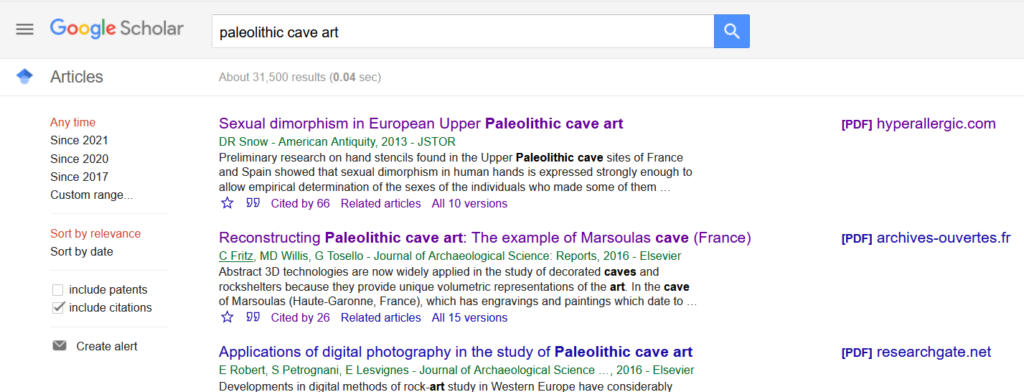Select the Any time filter
The width and height of the screenshot is (1024, 392).
(72, 122)
